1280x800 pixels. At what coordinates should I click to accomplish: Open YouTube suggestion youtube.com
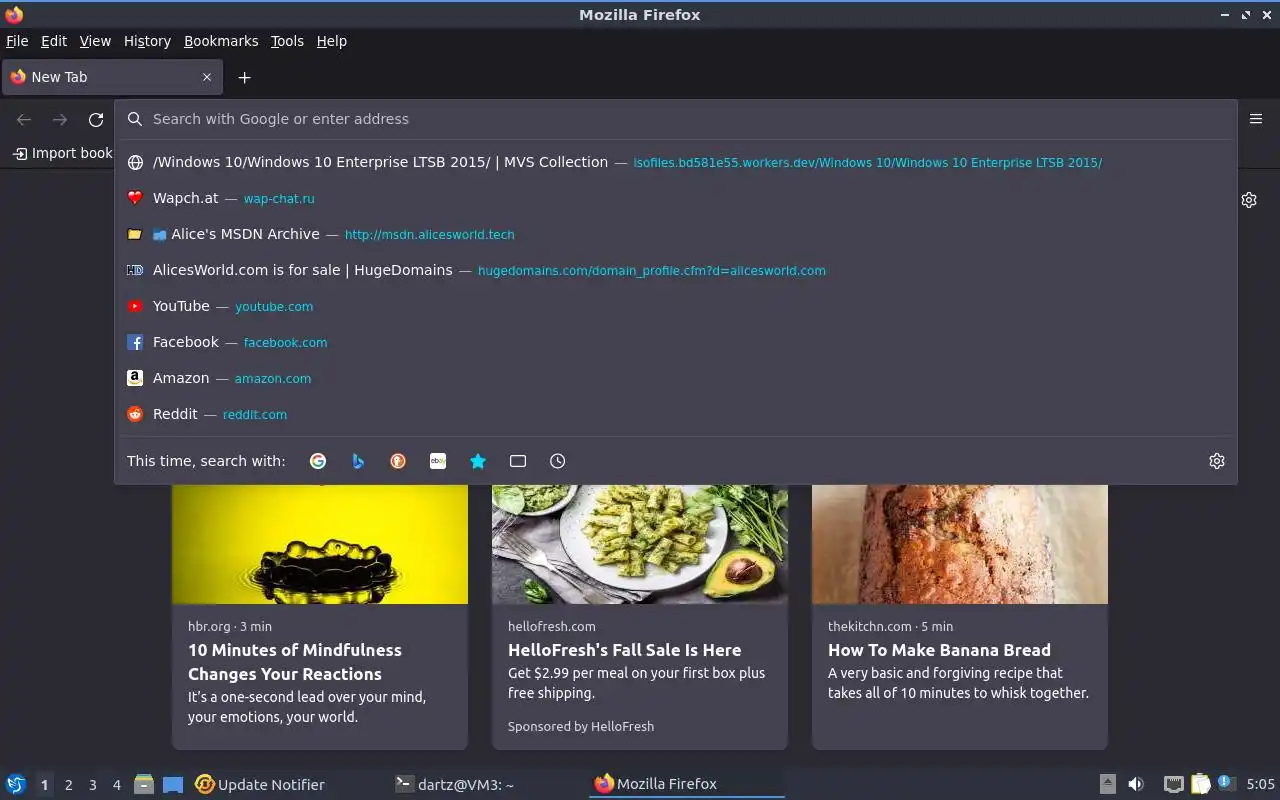tap(676, 306)
